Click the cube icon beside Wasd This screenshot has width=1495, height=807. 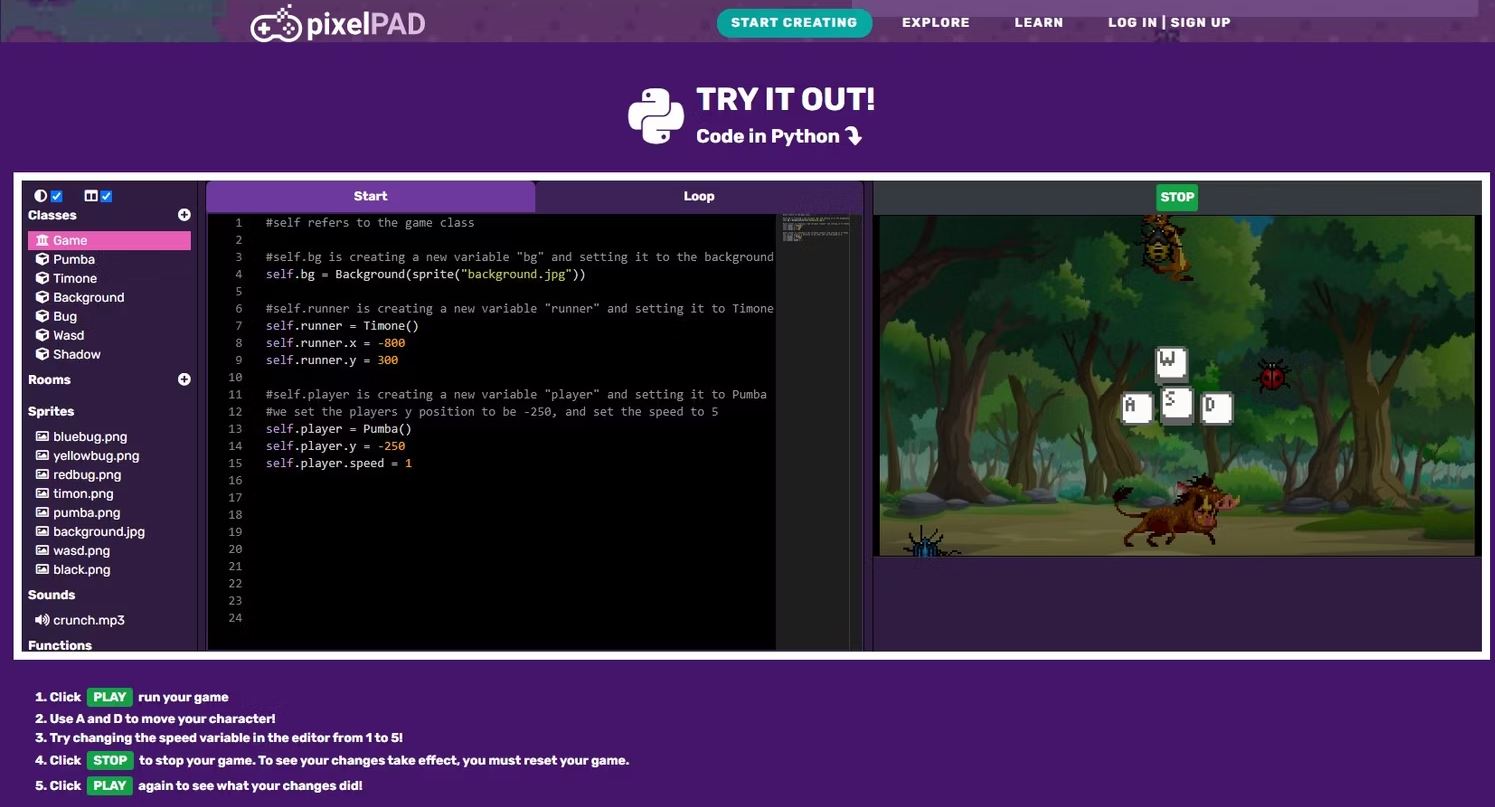[42, 335]
